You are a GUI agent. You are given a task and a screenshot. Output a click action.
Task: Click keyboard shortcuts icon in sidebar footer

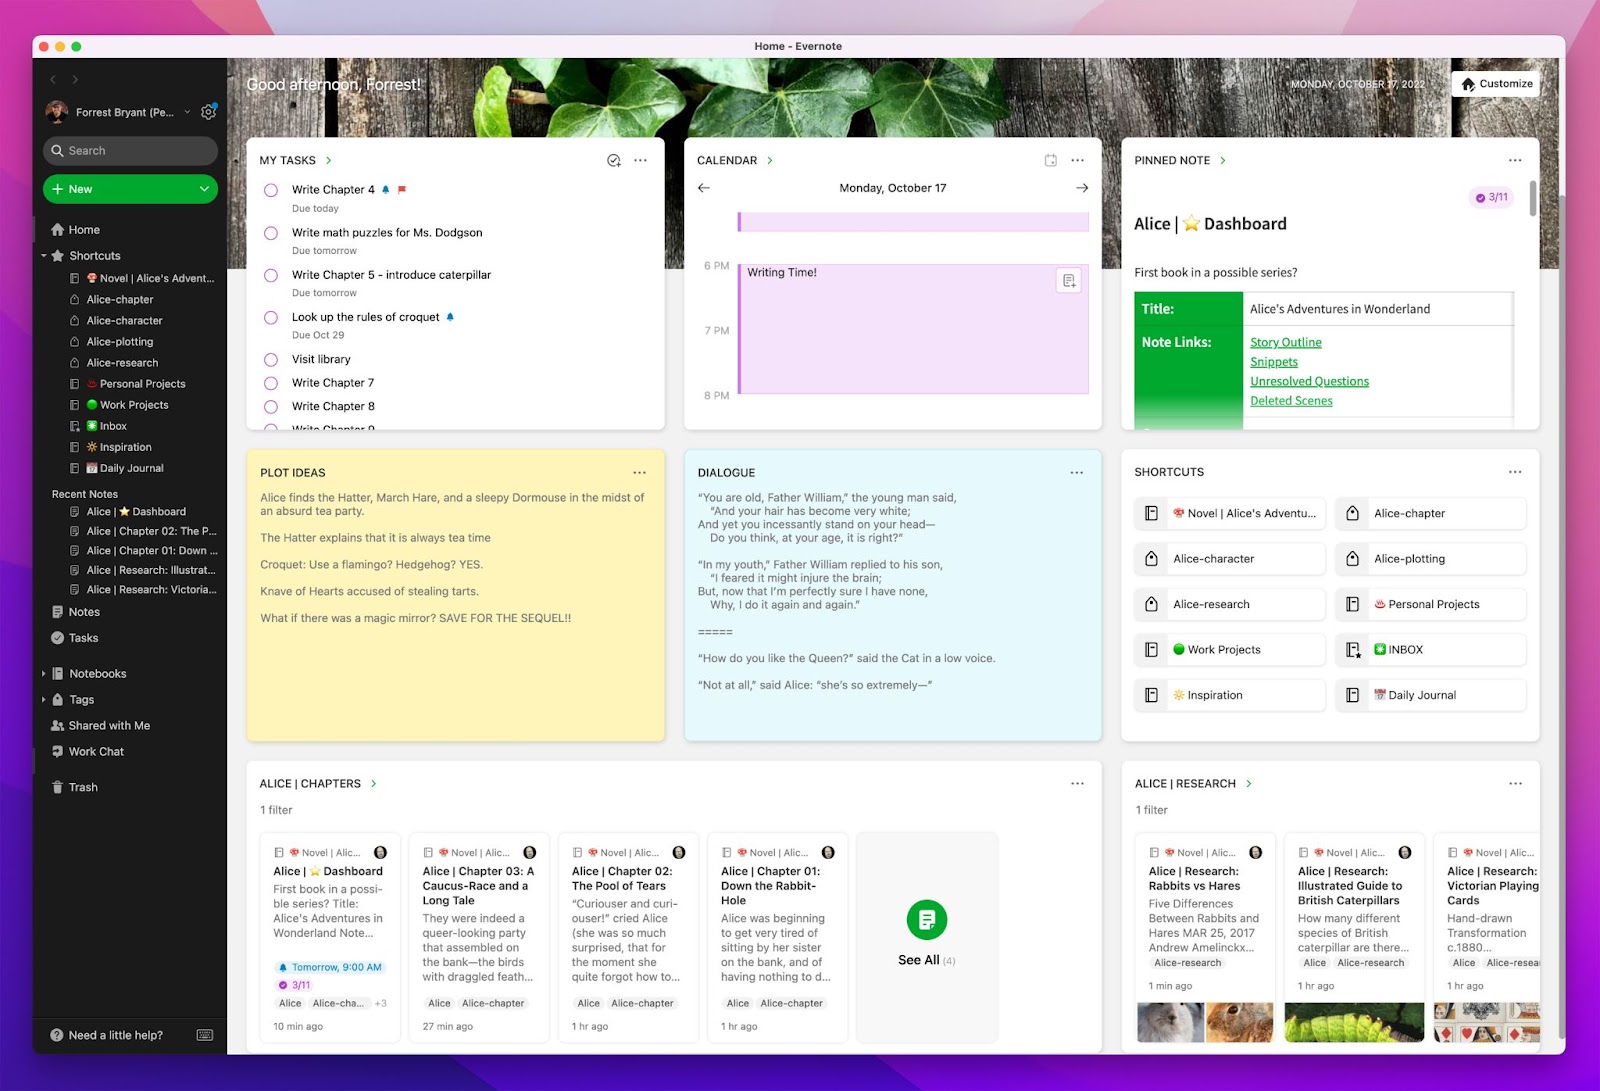click(205, 1035)
